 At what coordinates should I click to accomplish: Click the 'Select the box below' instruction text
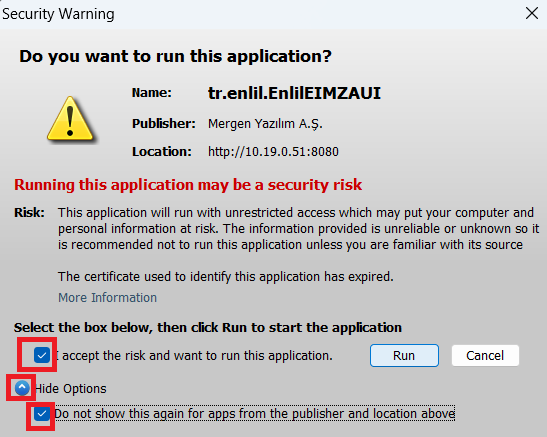pos(208,327)
